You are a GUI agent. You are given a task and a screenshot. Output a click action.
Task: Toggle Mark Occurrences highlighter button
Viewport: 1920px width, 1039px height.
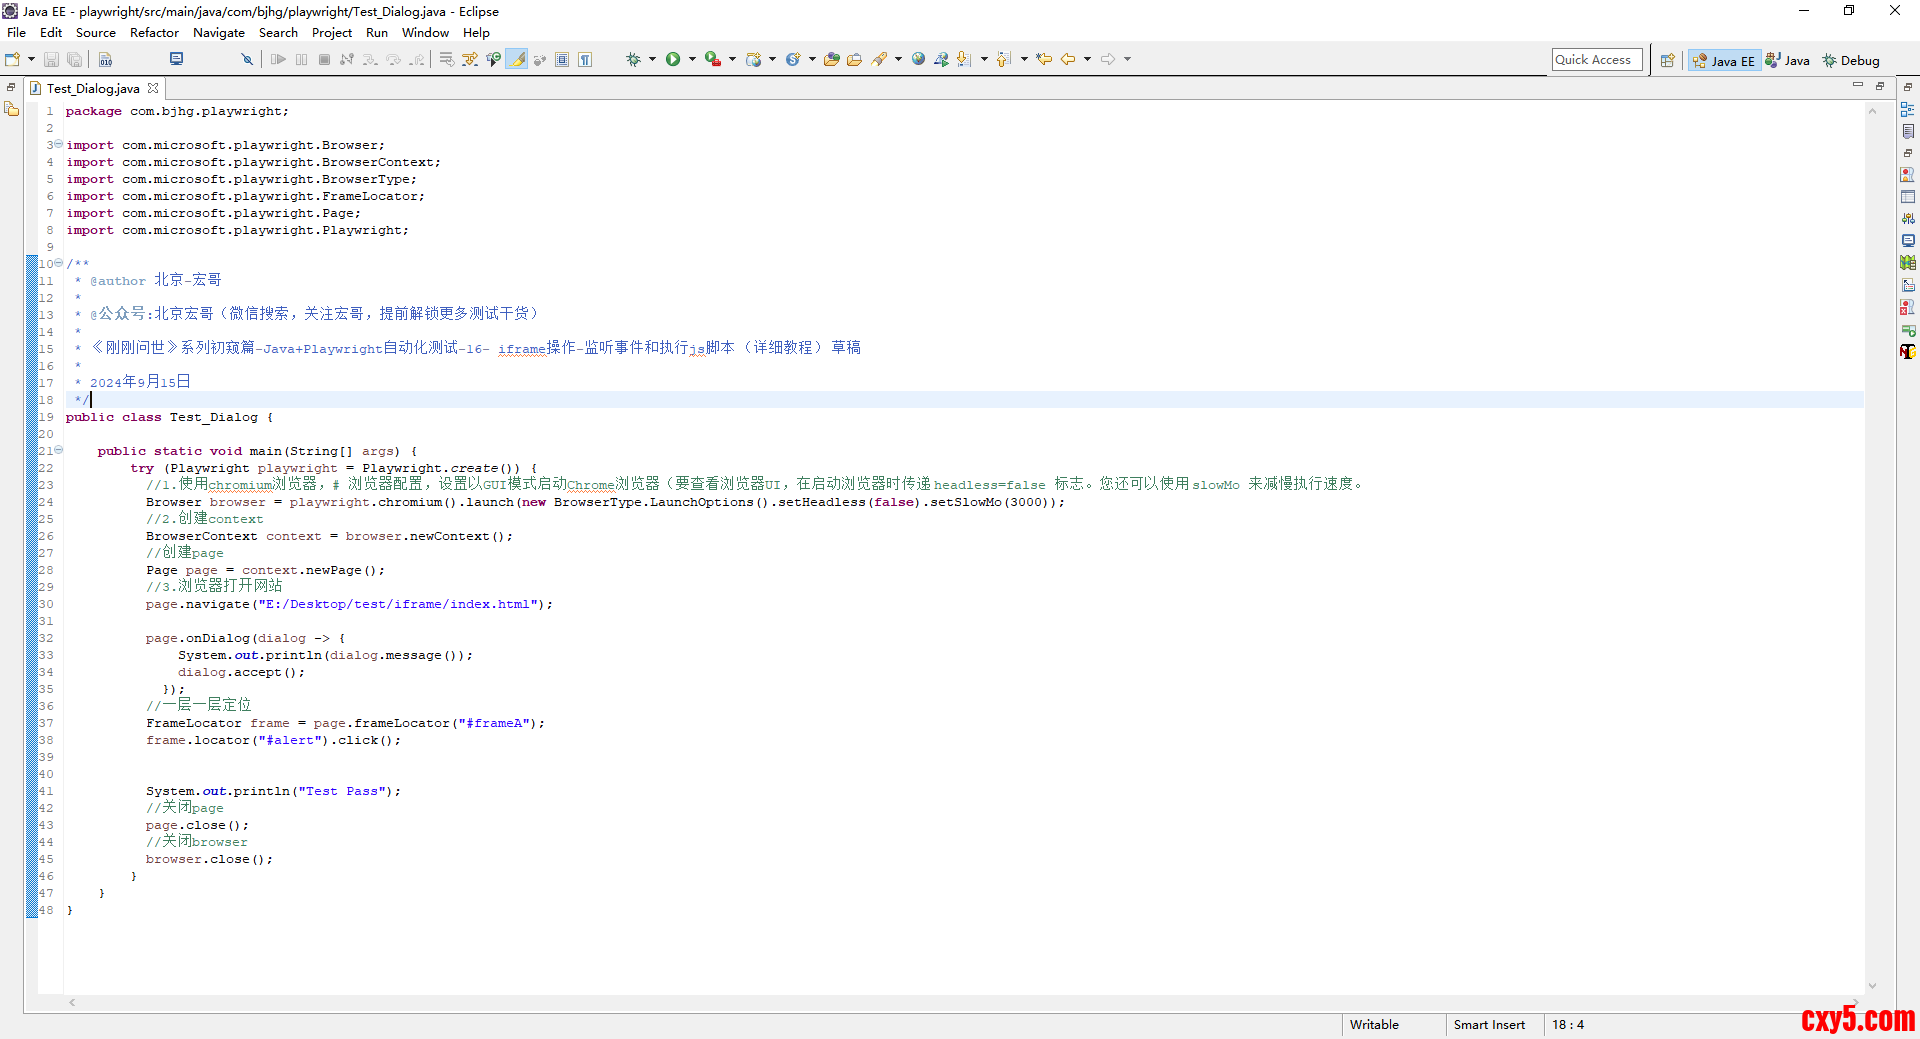[517, 60]
